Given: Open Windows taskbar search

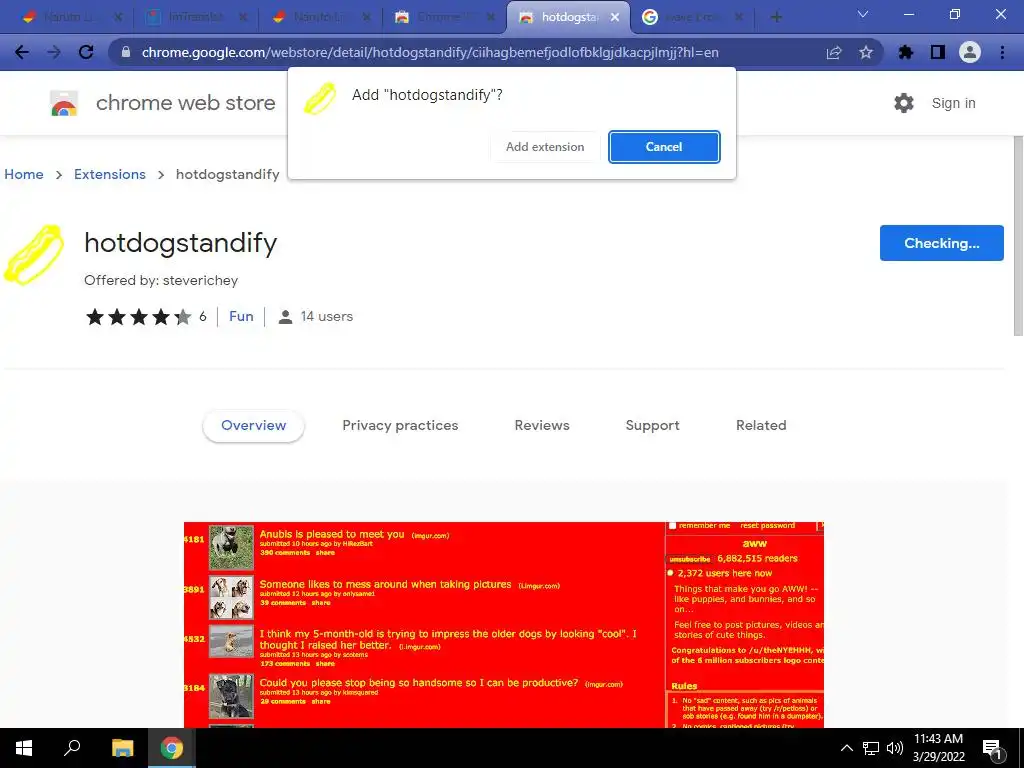Looking at the screenshot, I should [x=72, y=748].
